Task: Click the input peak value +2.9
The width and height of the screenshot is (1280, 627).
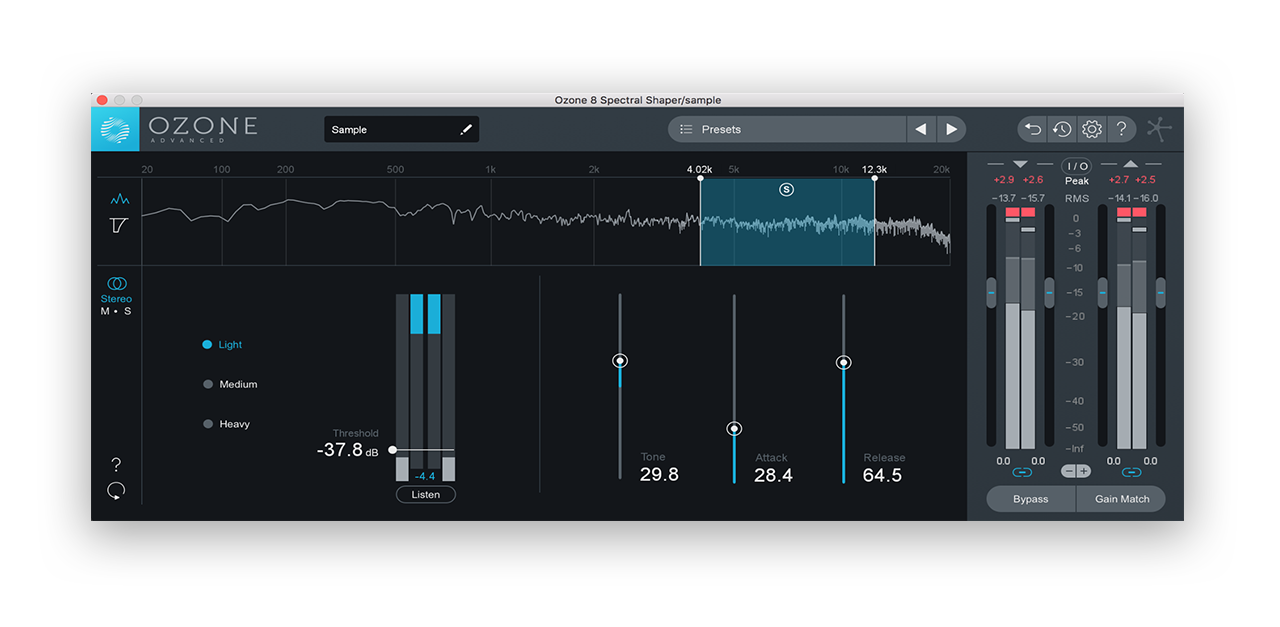Action: point(1003,180)
